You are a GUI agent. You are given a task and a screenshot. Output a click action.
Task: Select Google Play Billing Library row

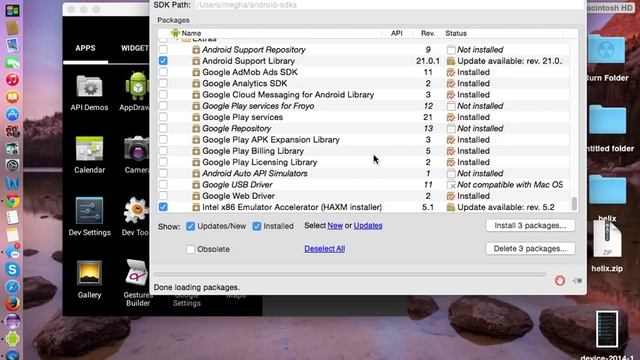[364, 151]
